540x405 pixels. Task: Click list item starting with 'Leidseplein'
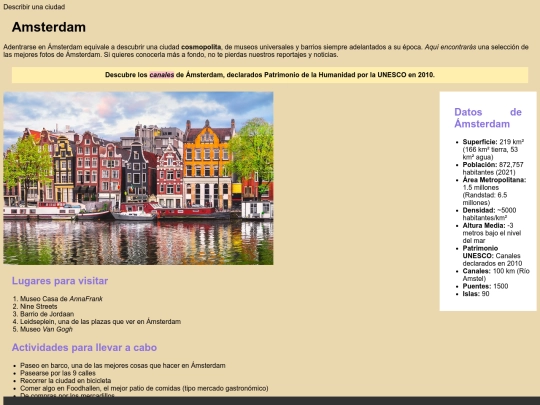[100, 321]
